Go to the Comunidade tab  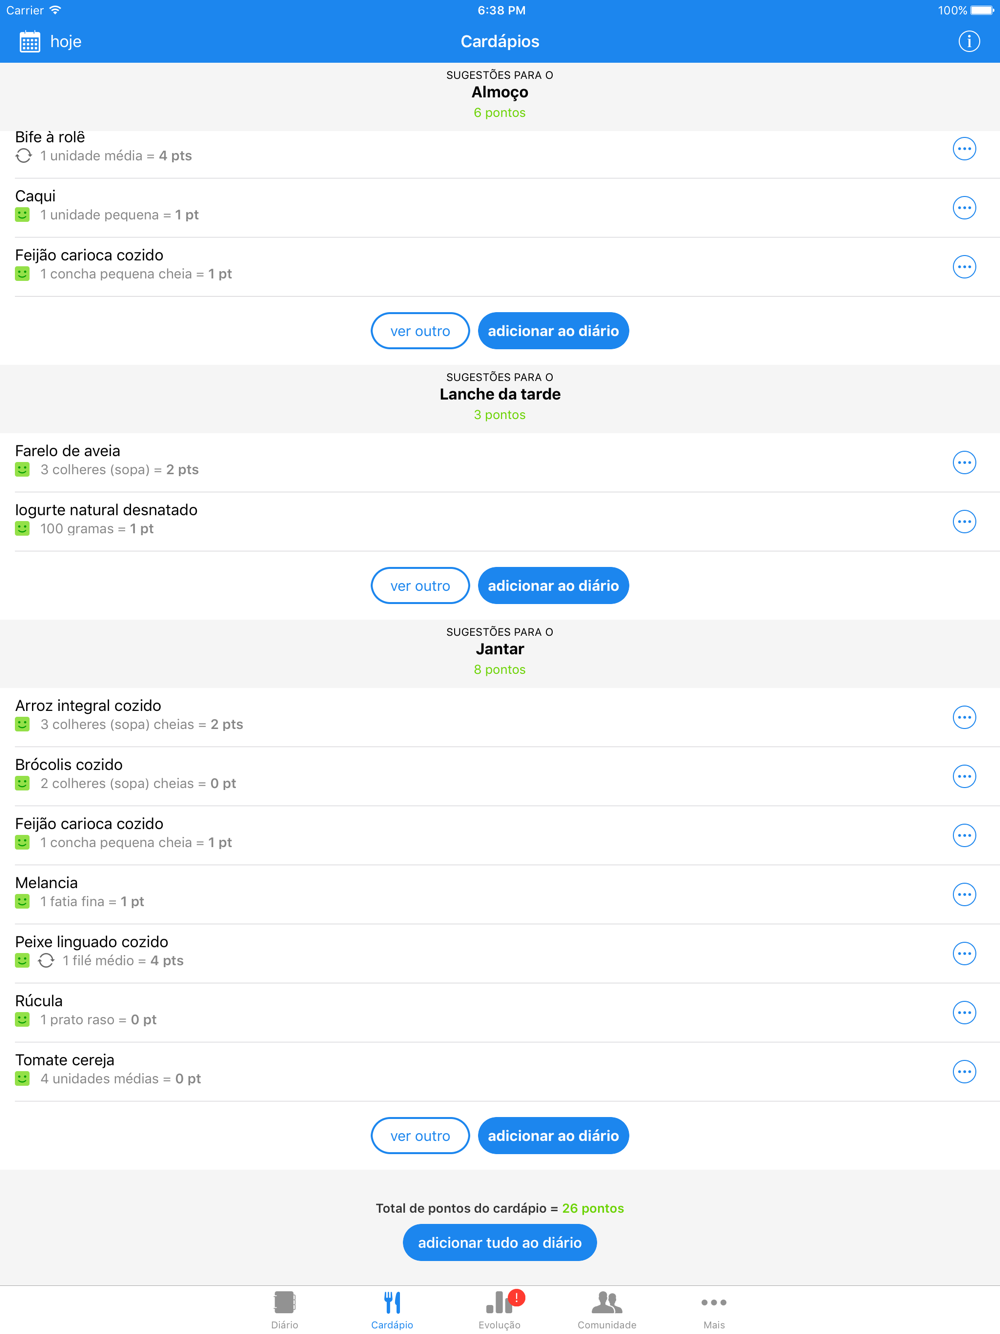click(x=606, y=1310)
